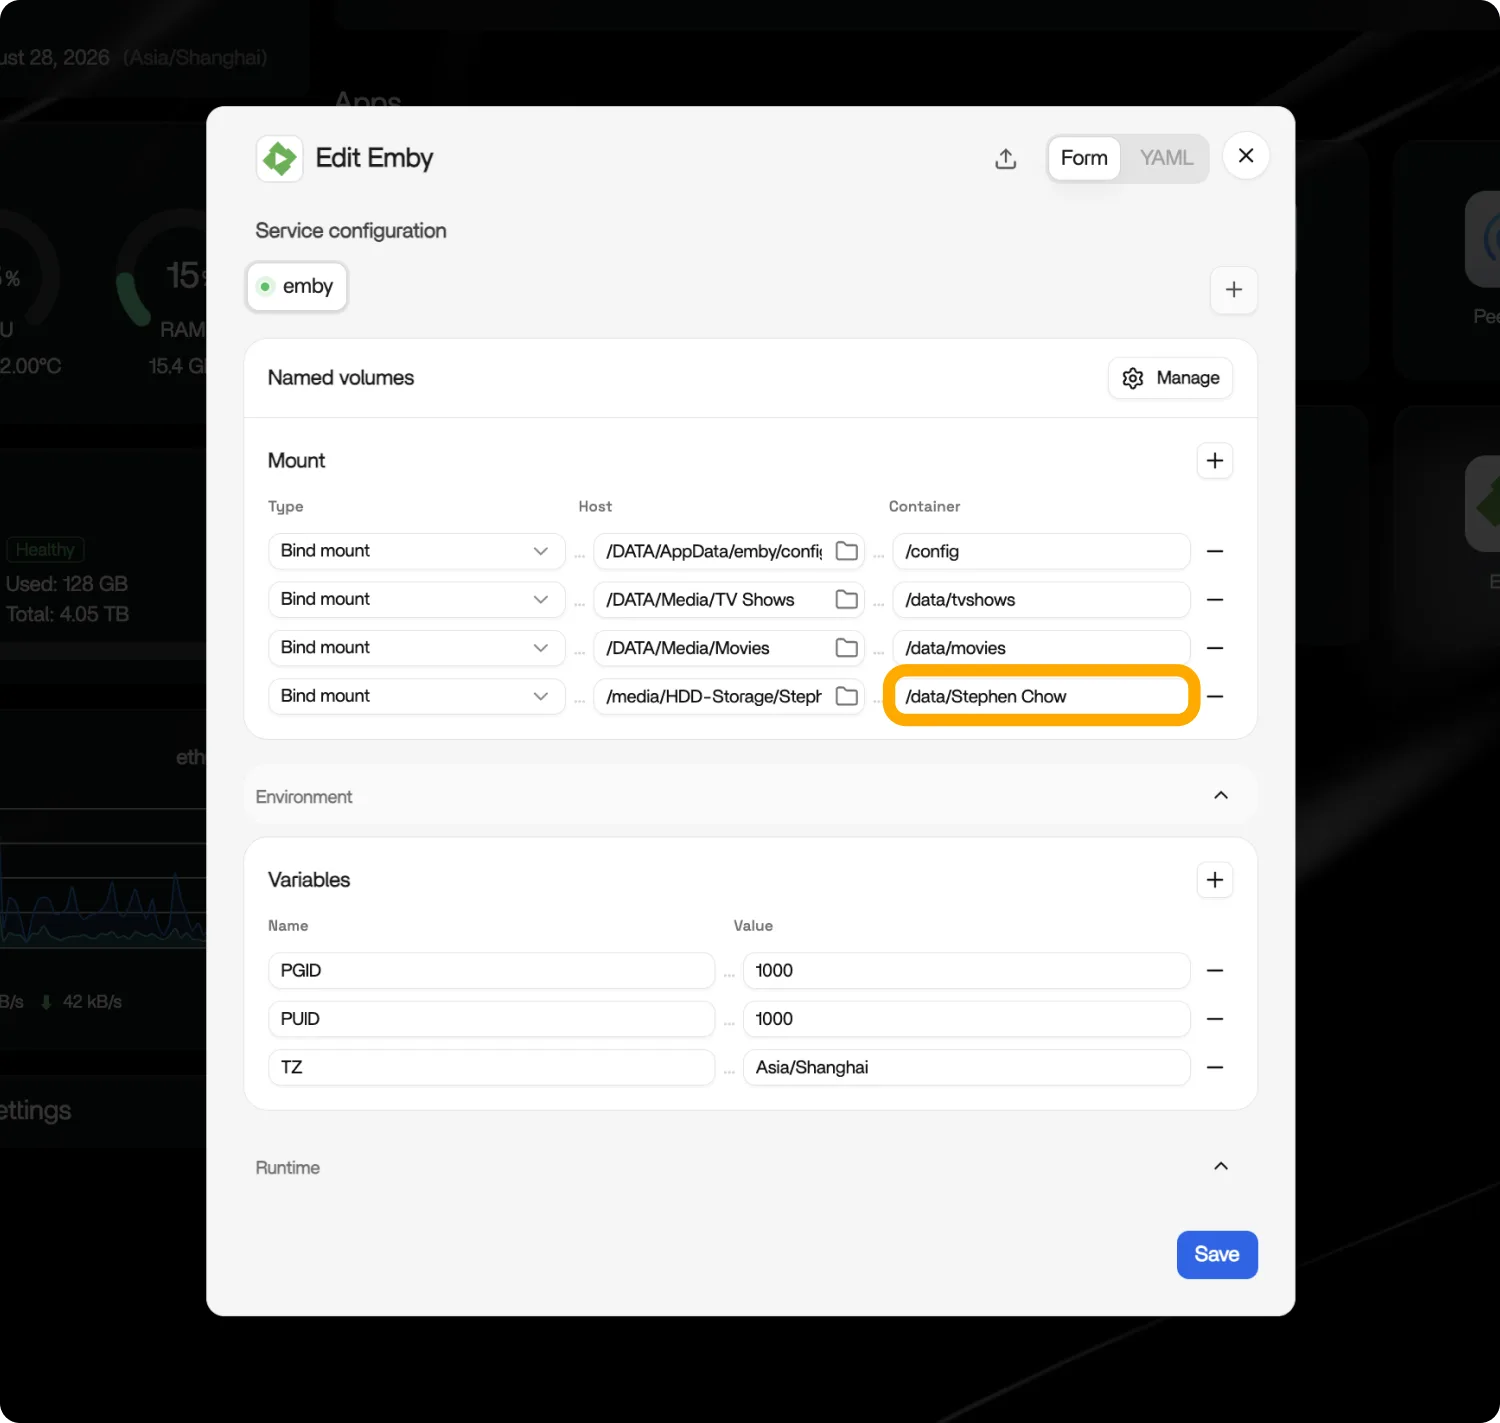This screenshot has width=1500, height=1423.
Task: Open mount type dropdown for /data/tvshows row
Action: coord(417,599)
